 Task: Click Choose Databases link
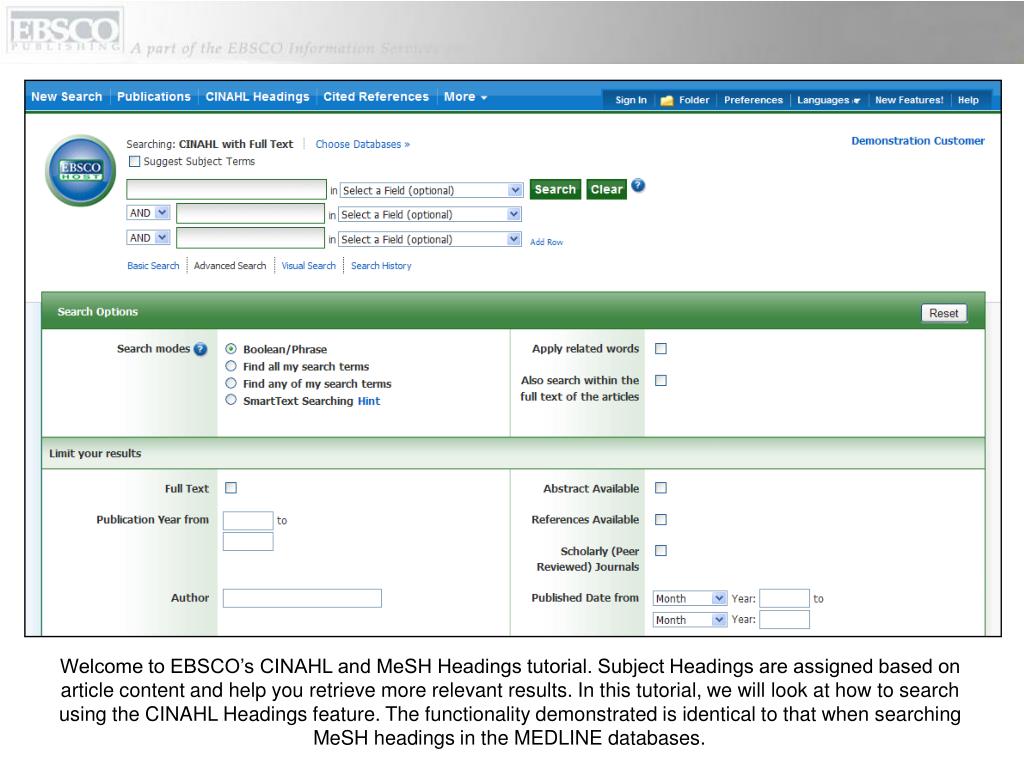point(362,144)
